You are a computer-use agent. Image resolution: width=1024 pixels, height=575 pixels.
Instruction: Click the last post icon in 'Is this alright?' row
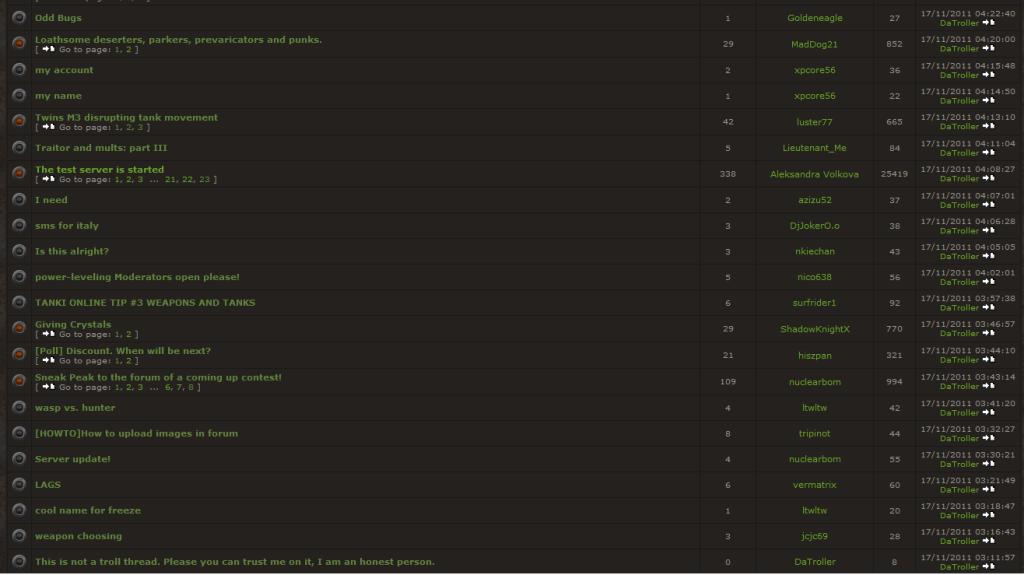click(x=988, y=256)
